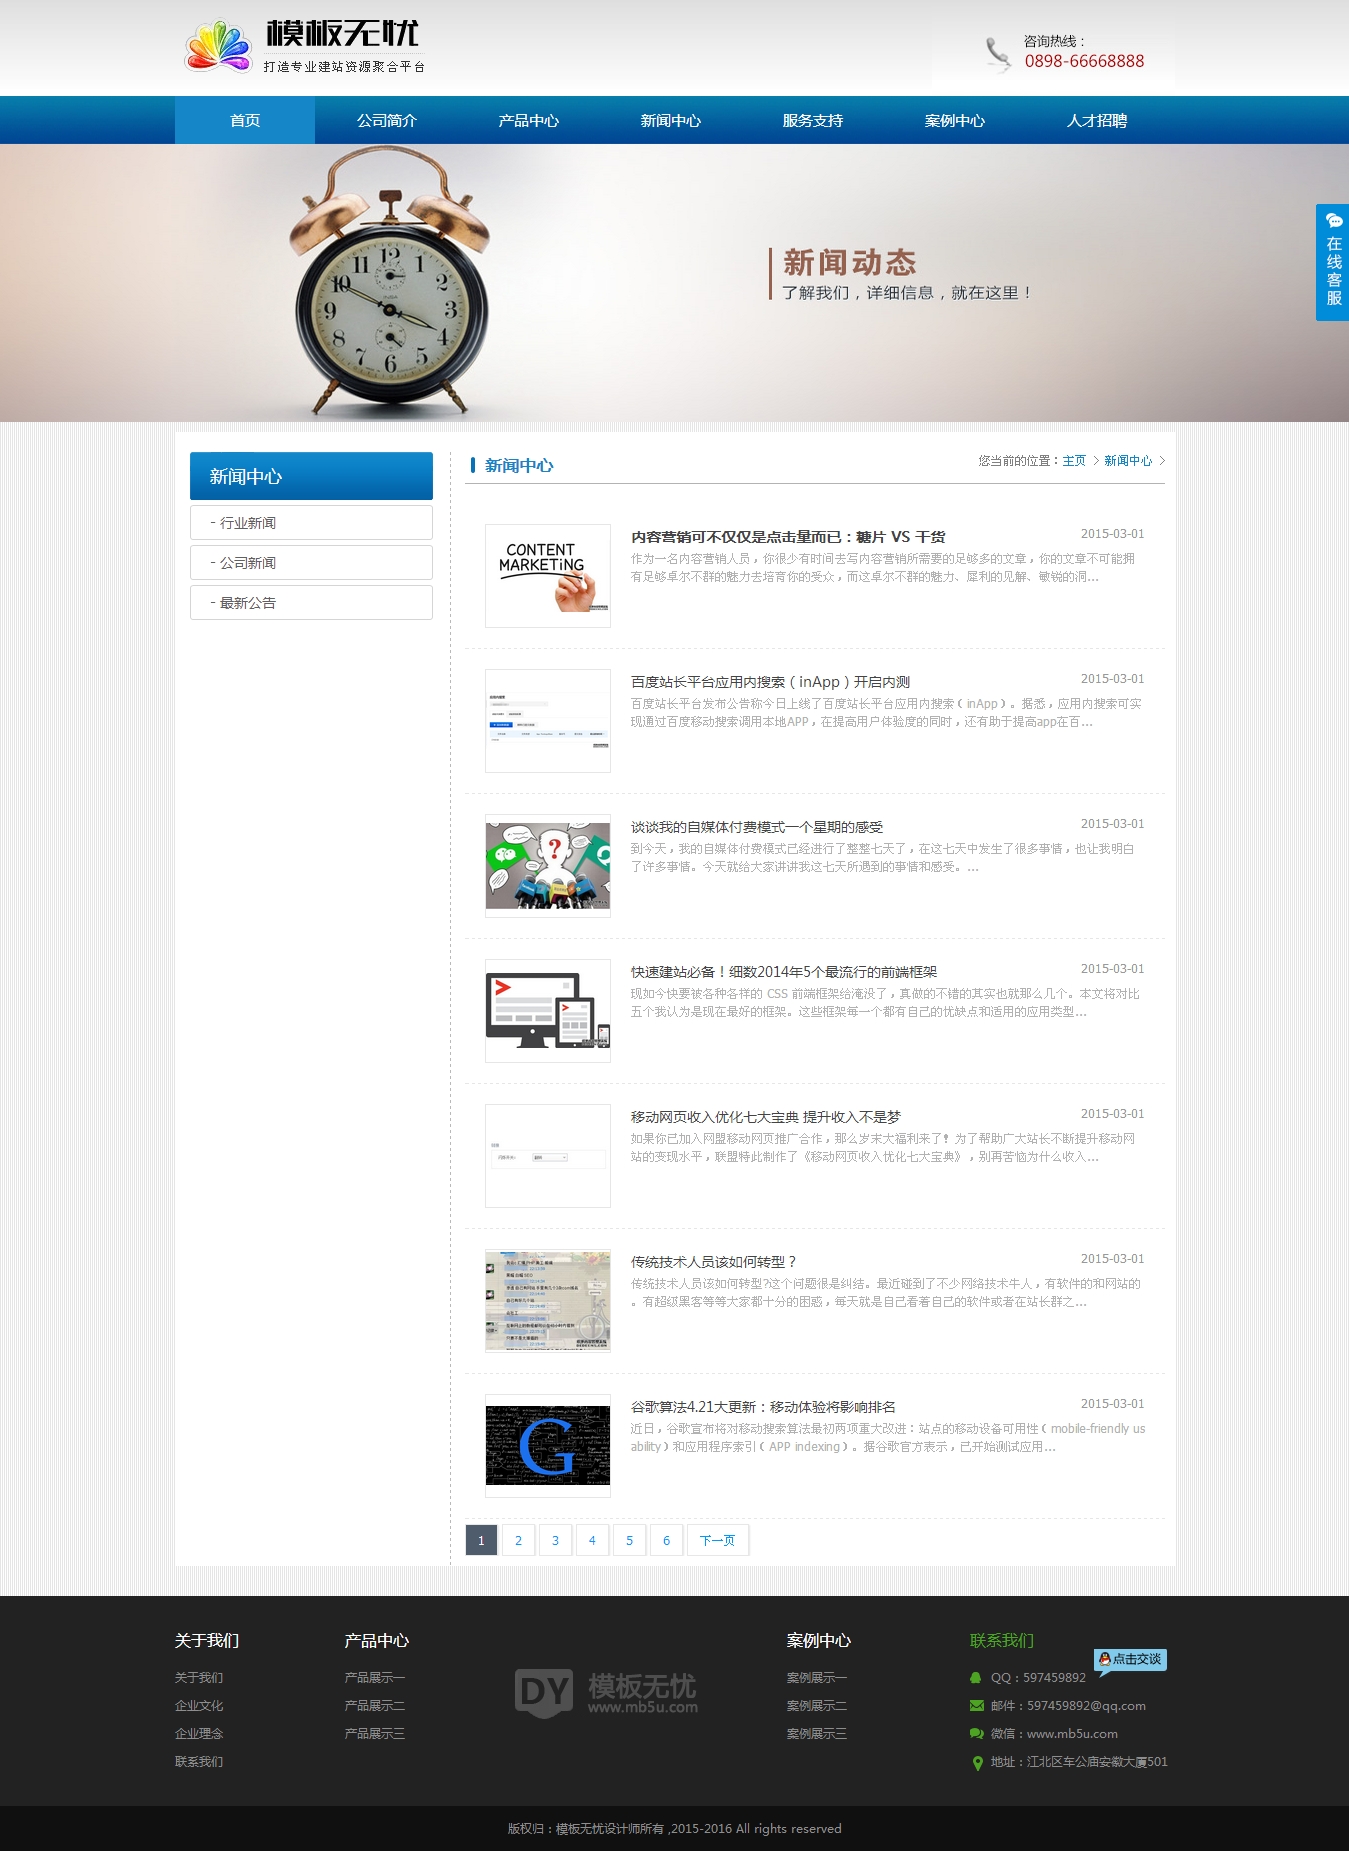Select 最新公告 in the sidebar
Viewport: 1349px width, 1851px height.
311,603
